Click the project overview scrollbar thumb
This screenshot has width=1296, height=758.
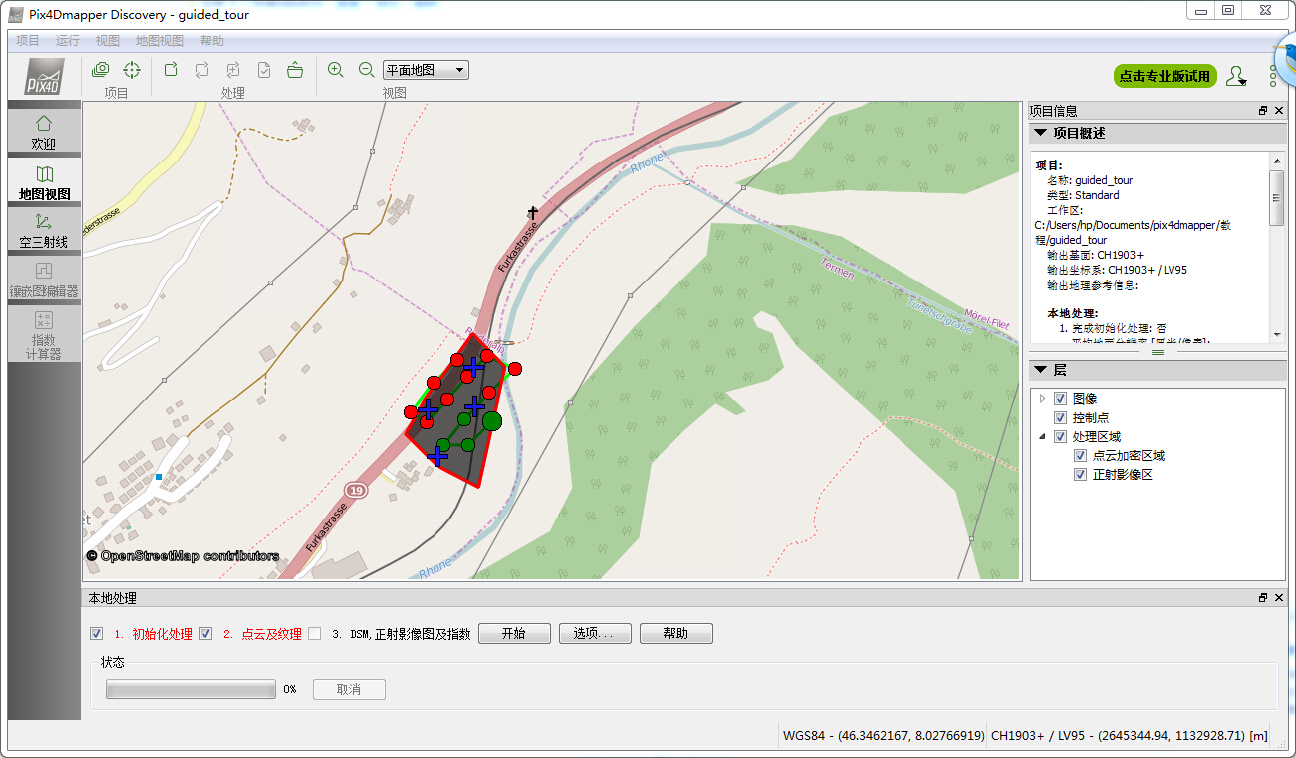[1277, 197]
